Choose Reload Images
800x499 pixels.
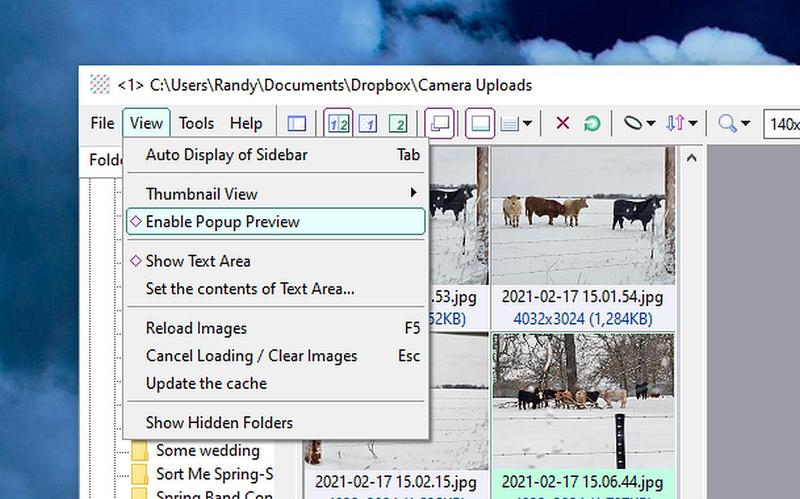click(x=276, y=328)
